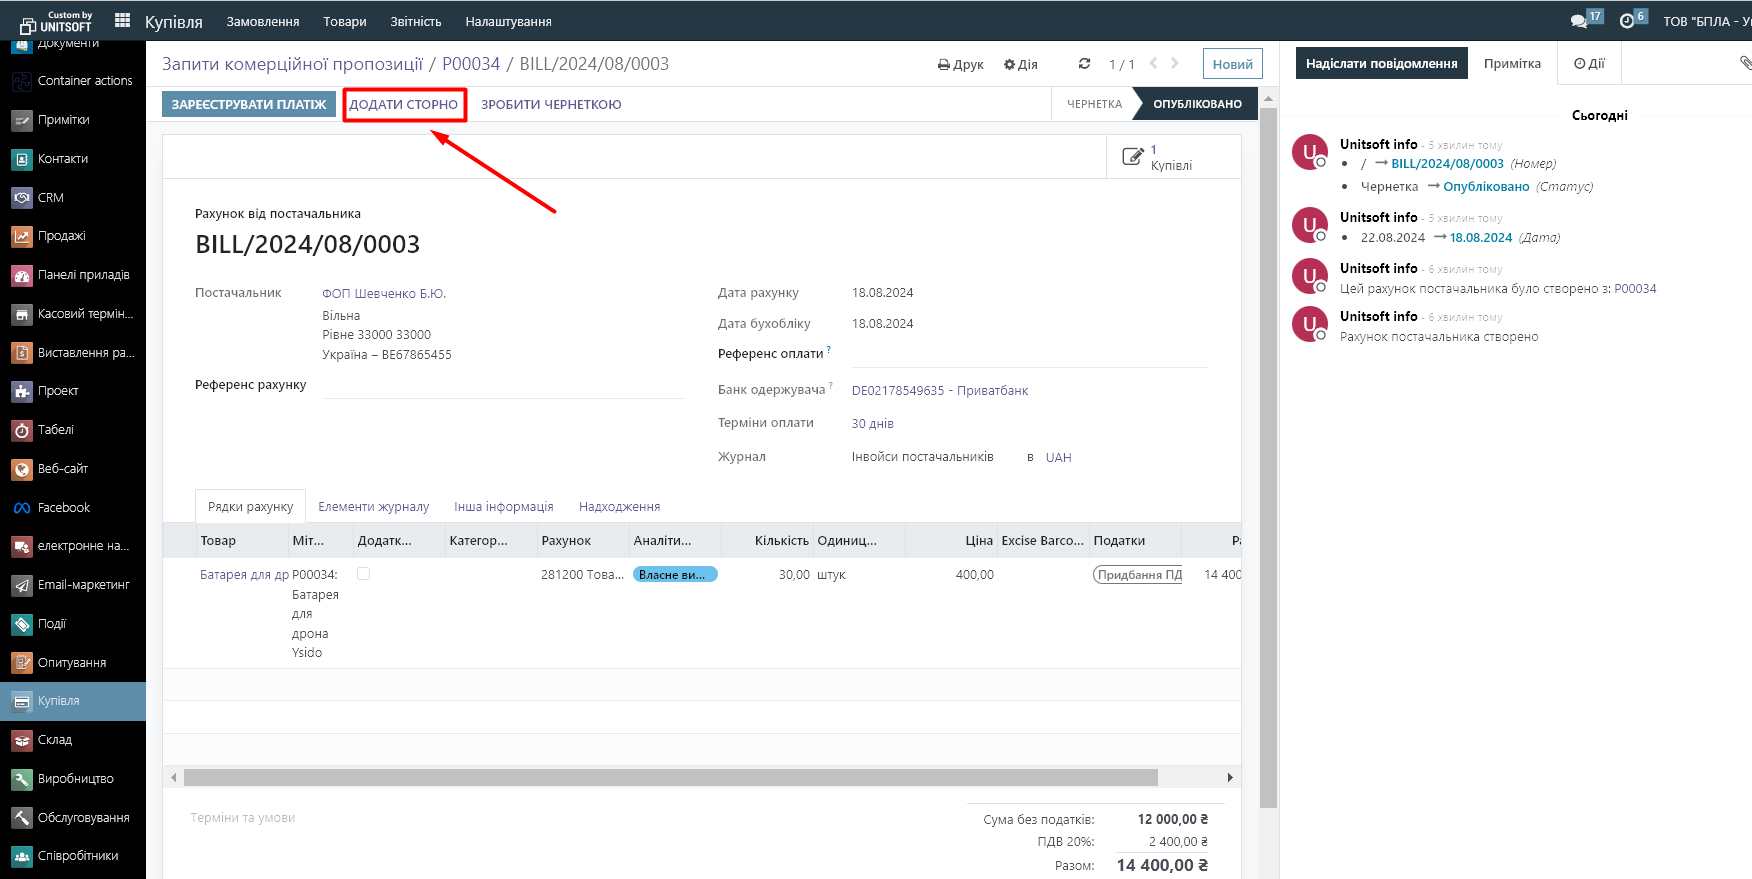
Task: Switch to Елементи журналу tab
Action: point(373,507)
